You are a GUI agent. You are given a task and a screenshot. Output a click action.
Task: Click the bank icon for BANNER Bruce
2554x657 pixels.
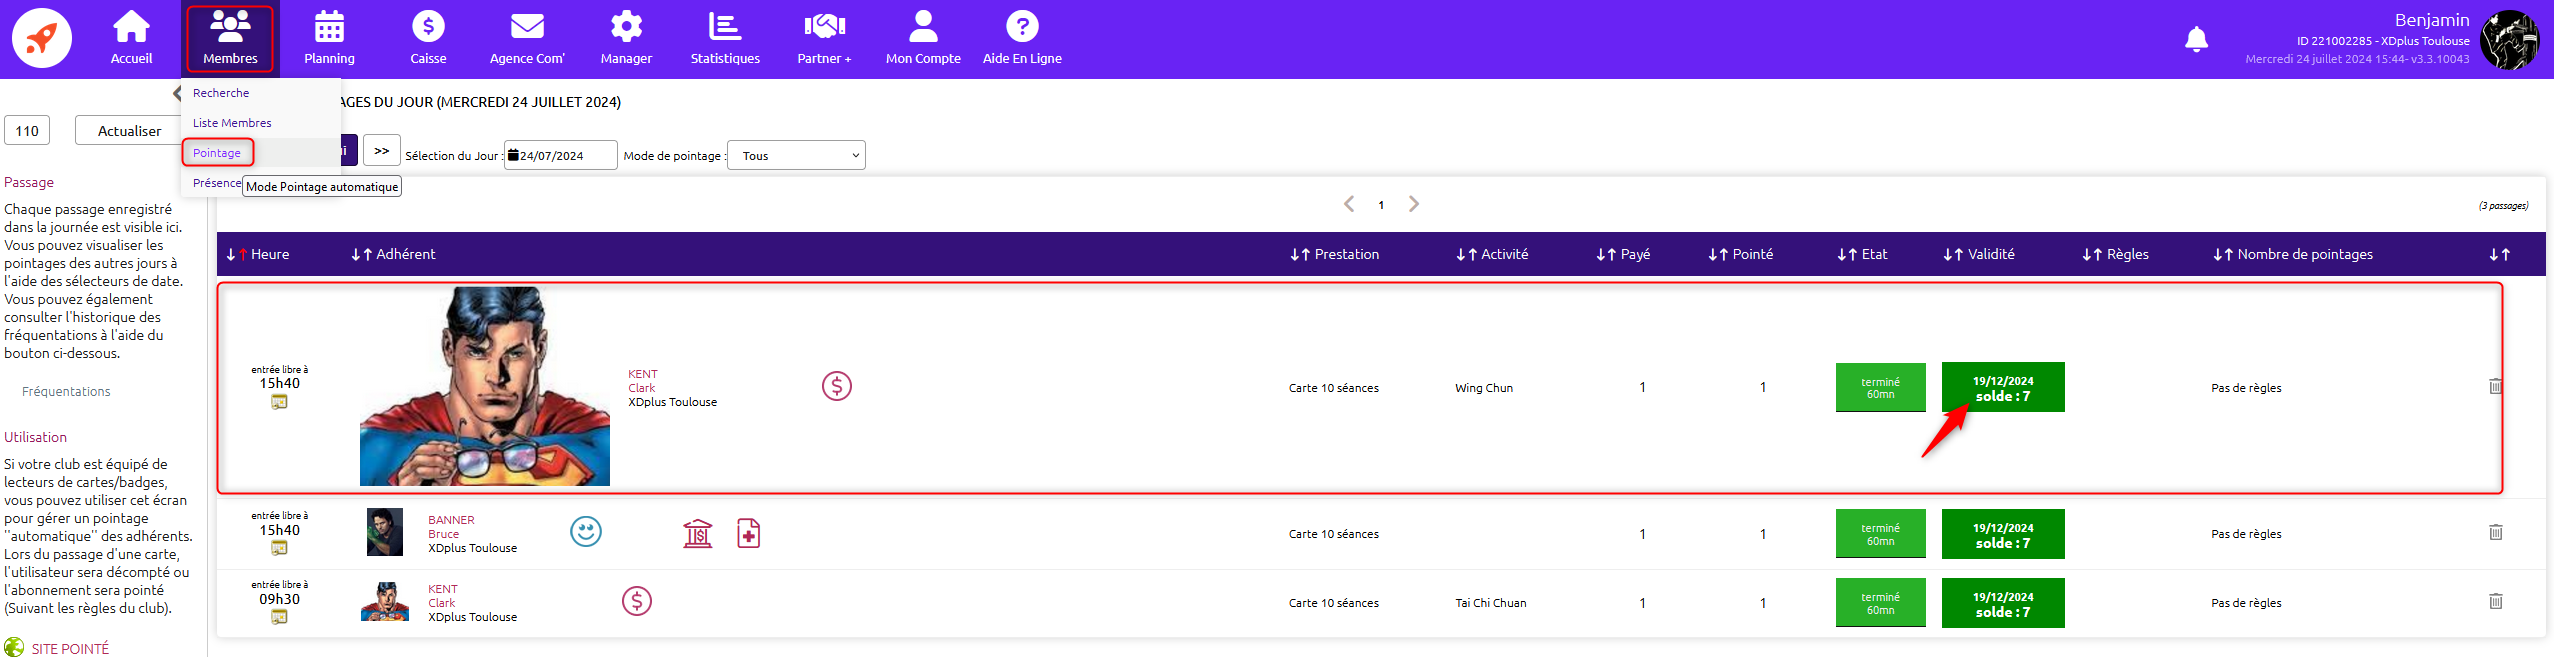coord(698,533)
